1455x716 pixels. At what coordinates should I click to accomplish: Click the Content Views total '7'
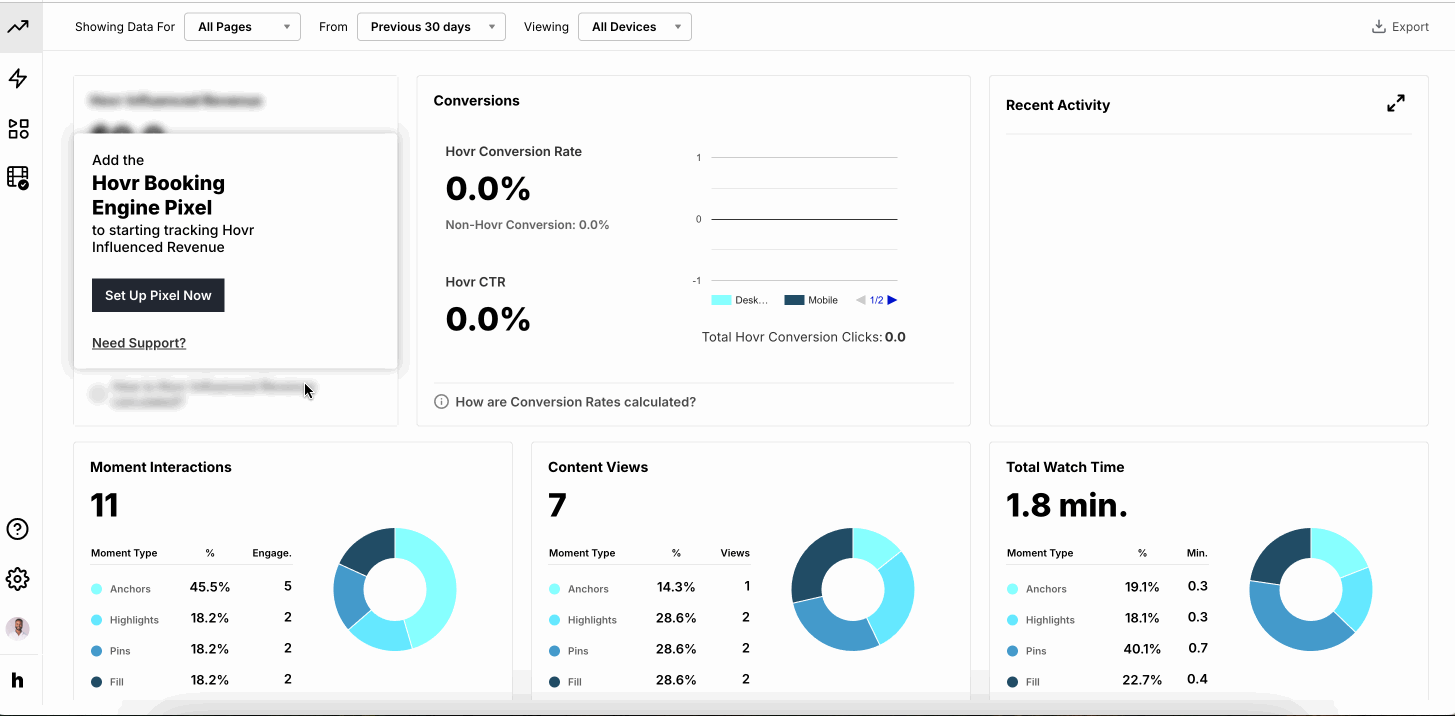pyautogui.click(x=557, y=505)
